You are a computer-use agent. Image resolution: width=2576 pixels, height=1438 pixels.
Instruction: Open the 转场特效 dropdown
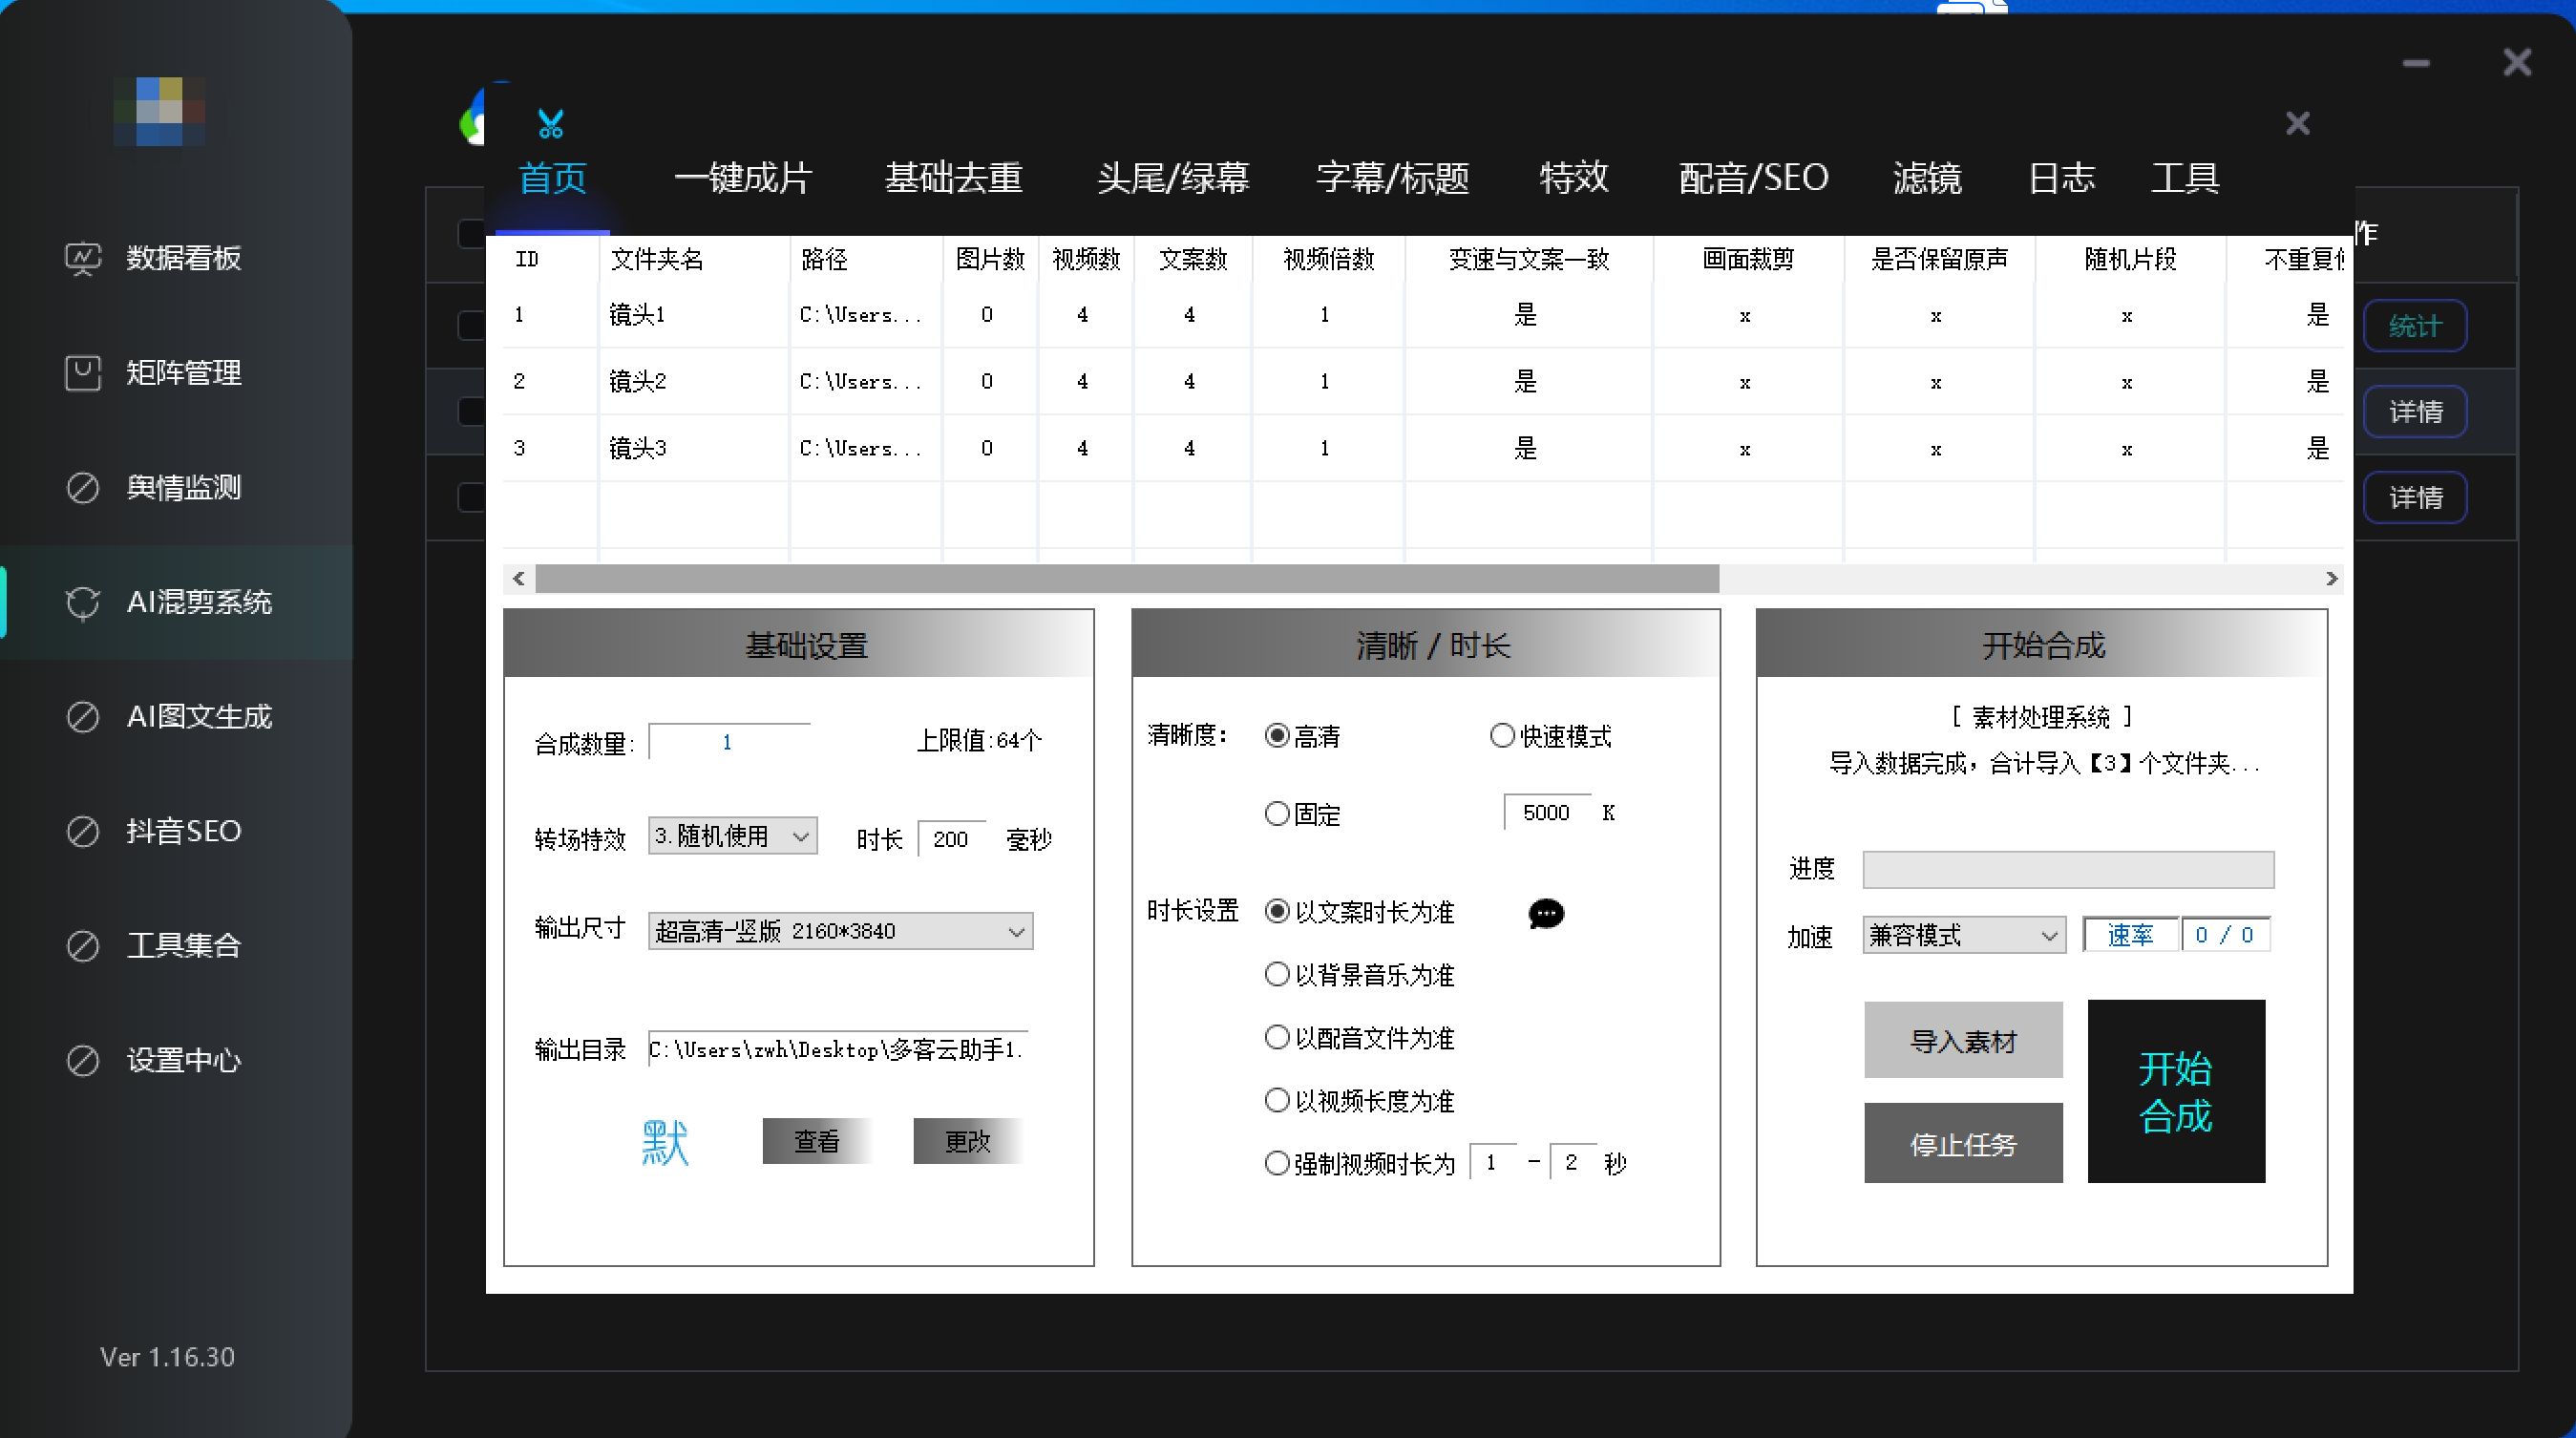[x=732, y=837]
